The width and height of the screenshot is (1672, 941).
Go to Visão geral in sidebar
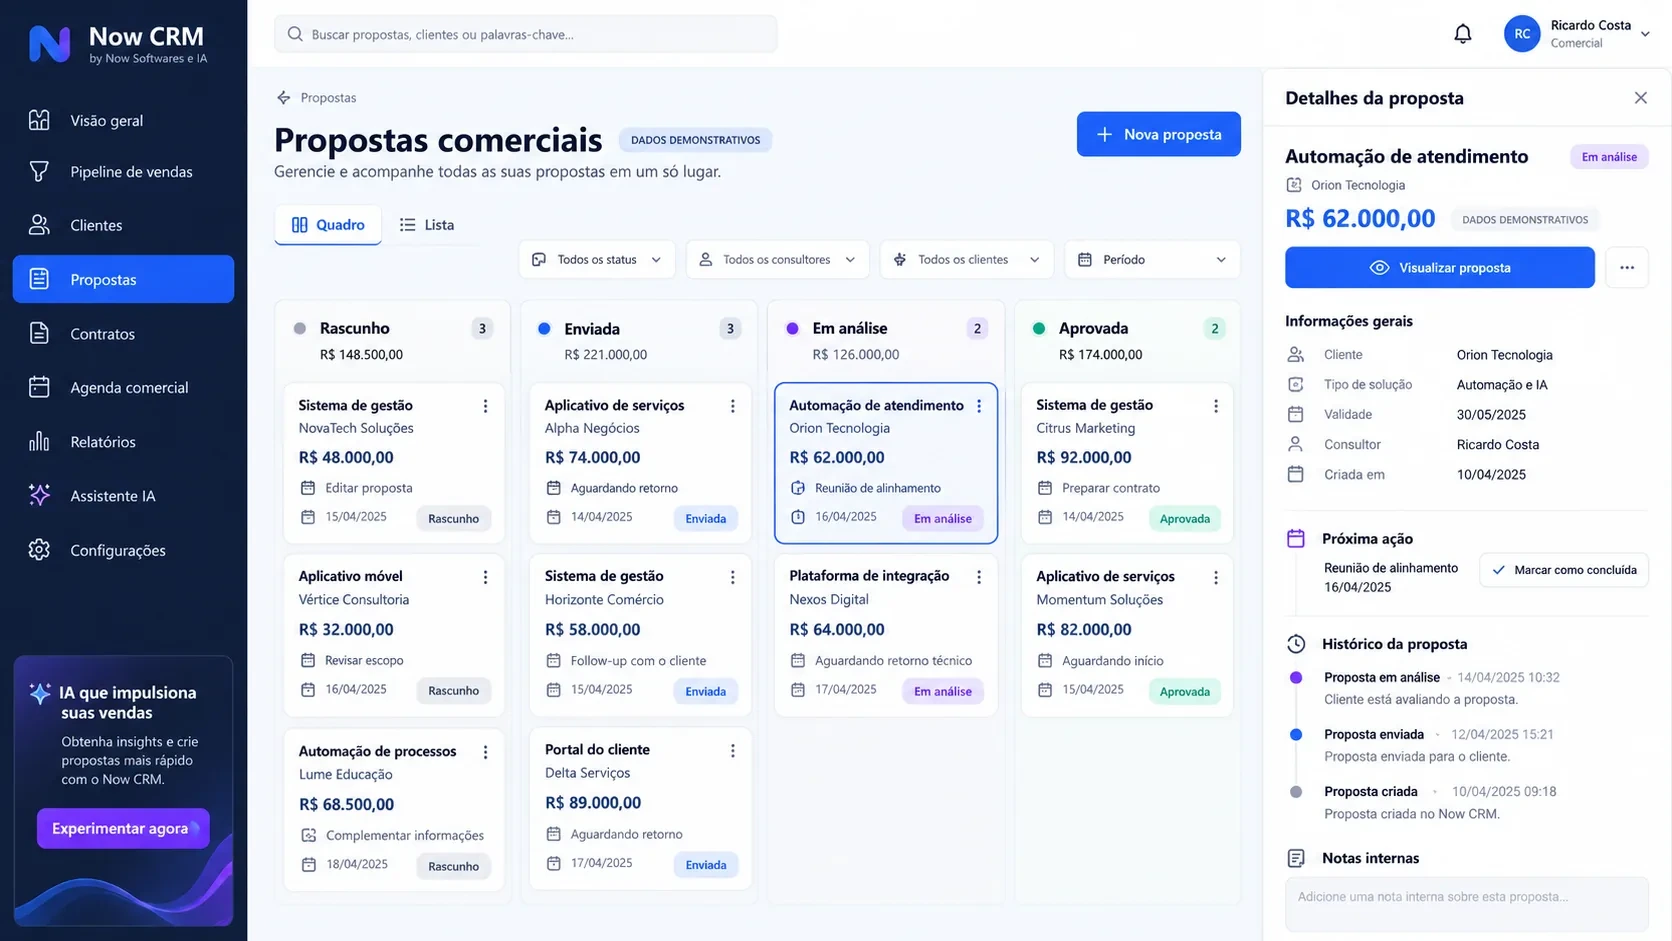click(x=123, y=121)
